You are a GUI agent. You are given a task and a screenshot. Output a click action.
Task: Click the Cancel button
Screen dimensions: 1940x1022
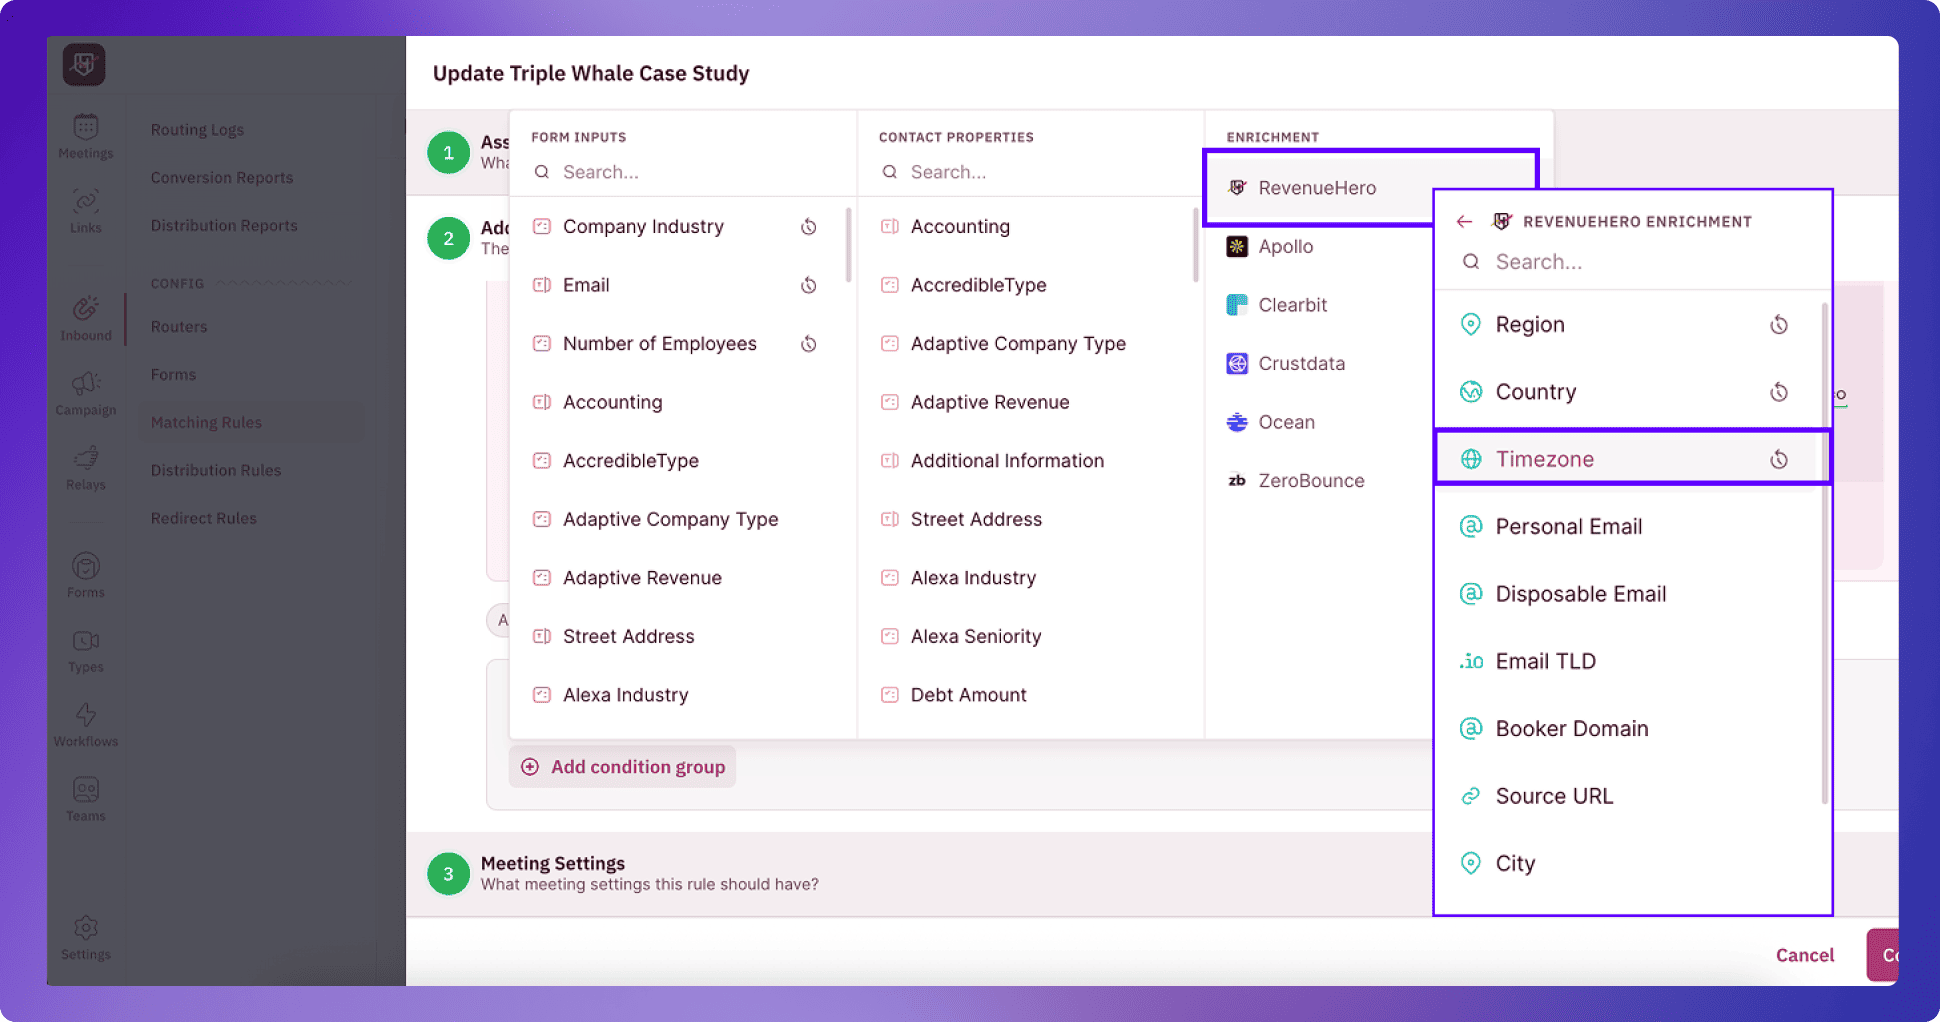(x=1805, y=955)
